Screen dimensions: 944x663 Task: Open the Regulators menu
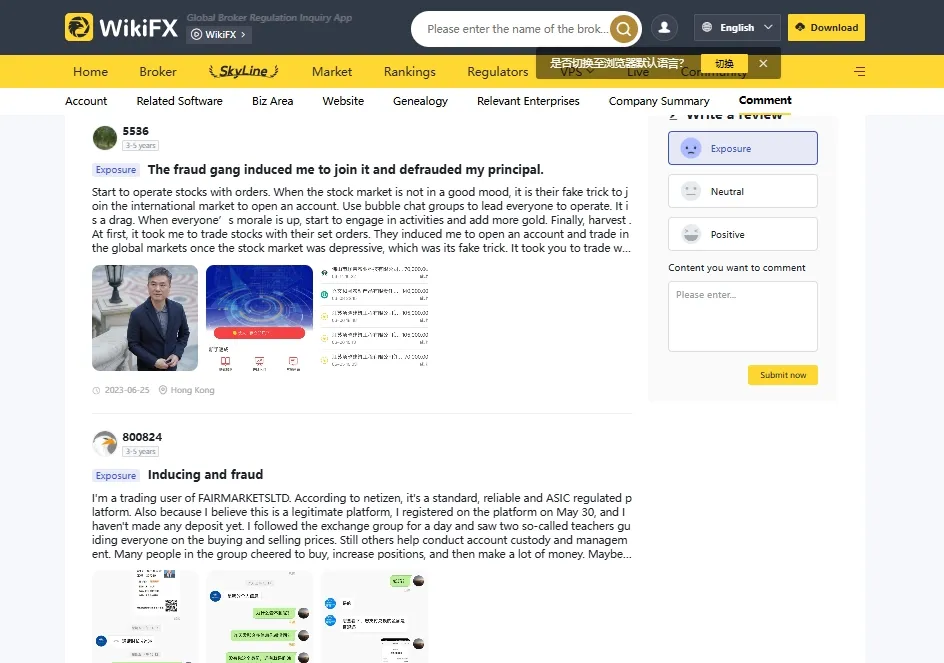(497, 72)
